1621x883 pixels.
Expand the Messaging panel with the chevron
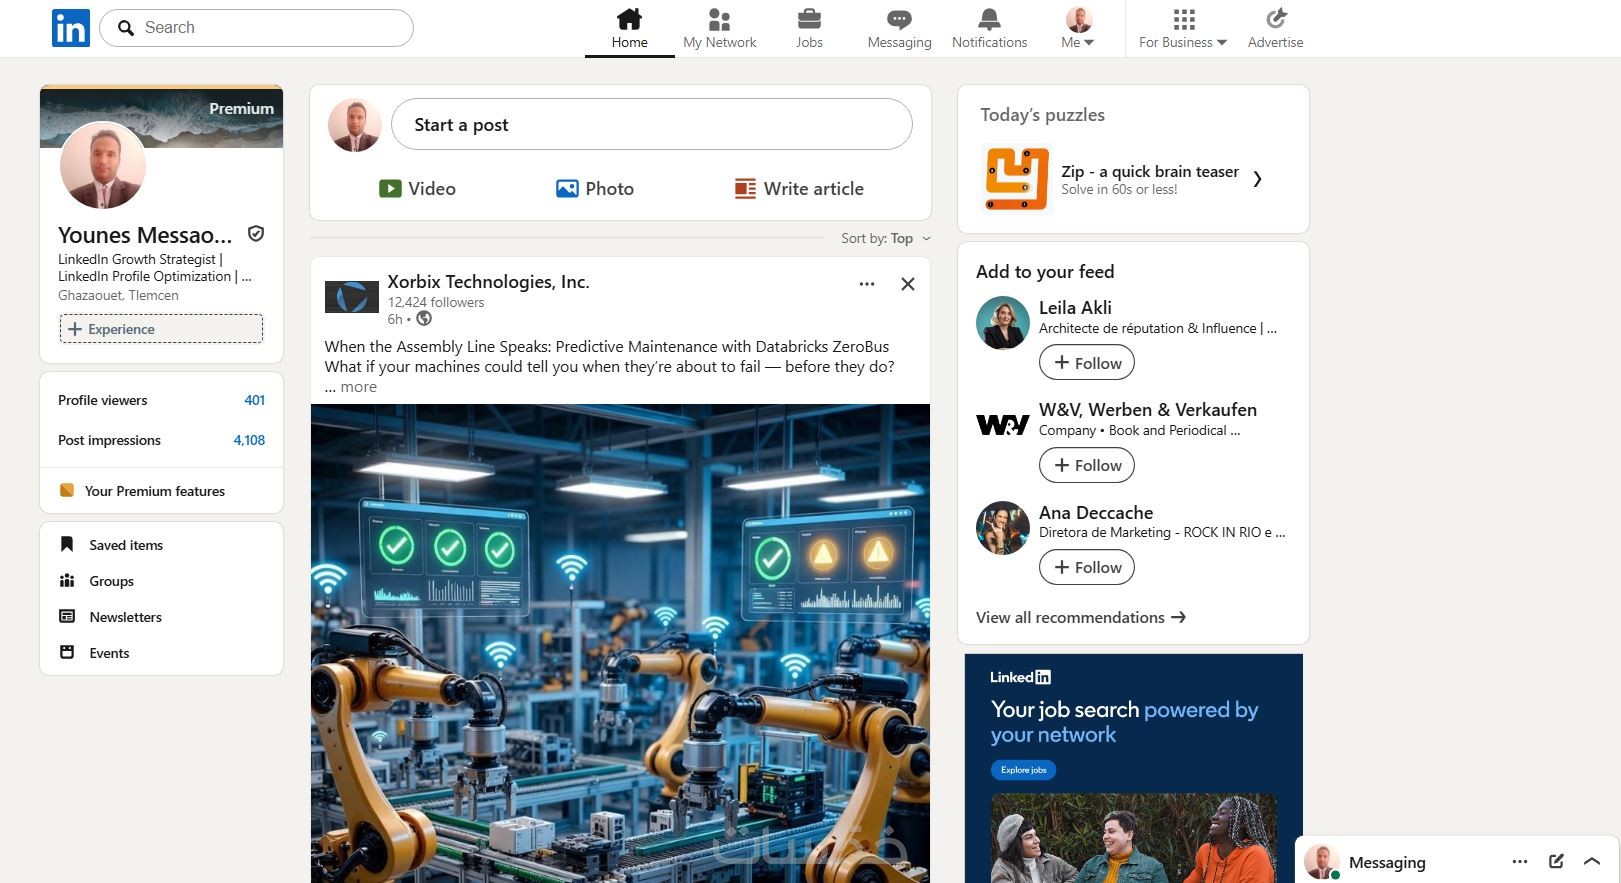(x=1592, y=861)
